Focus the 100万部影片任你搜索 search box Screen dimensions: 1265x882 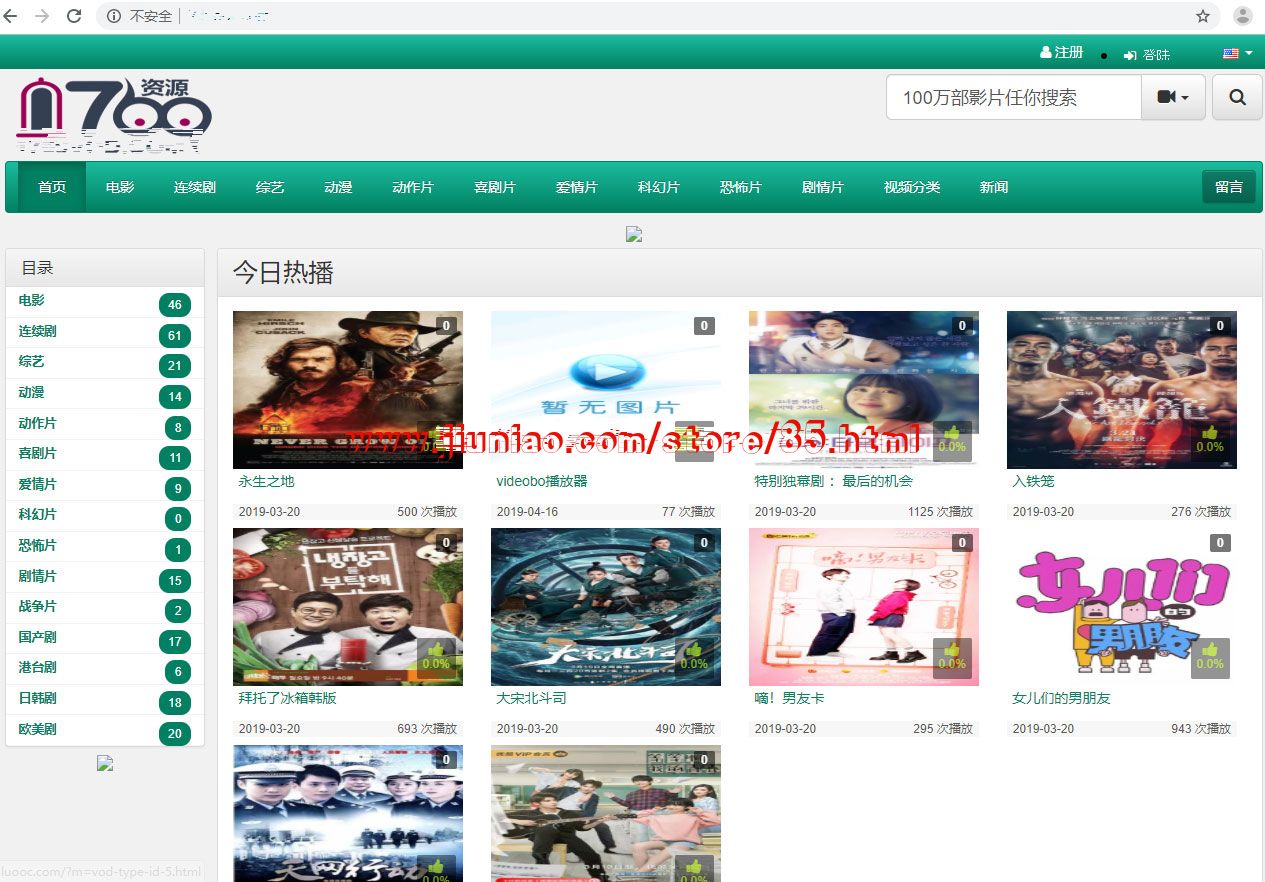(1014, 97)
